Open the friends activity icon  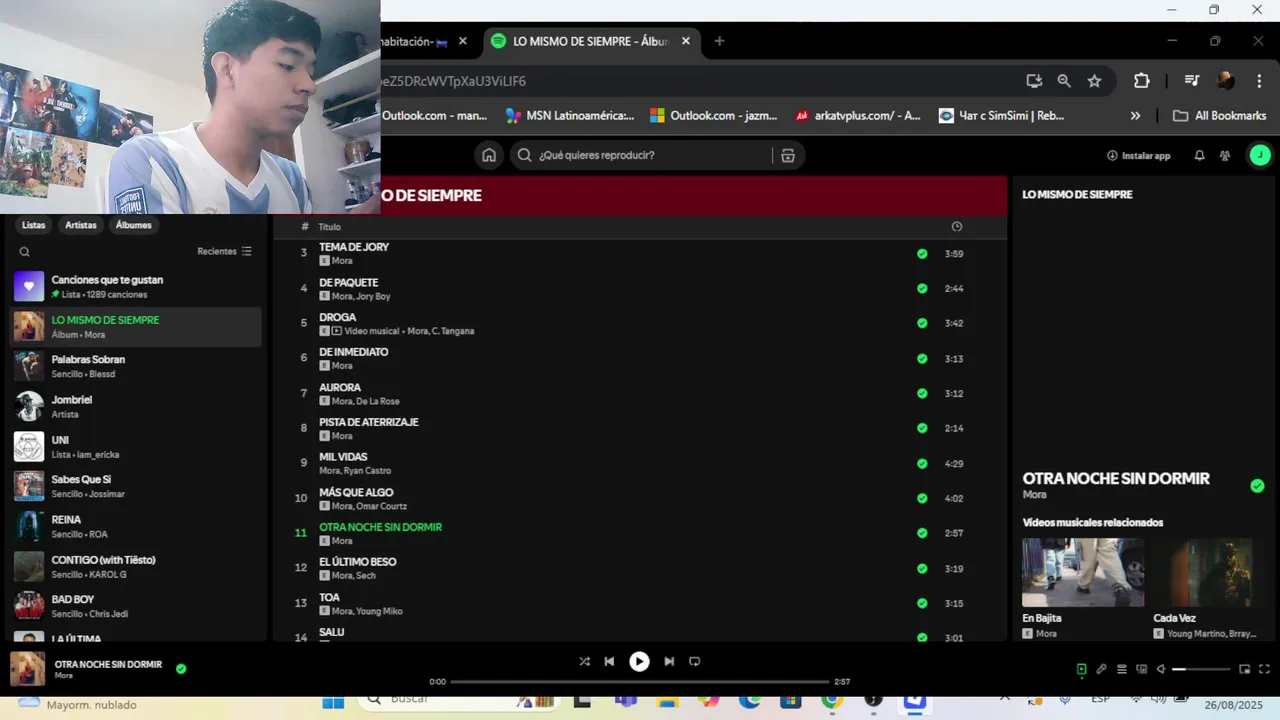click(1225, 155)
